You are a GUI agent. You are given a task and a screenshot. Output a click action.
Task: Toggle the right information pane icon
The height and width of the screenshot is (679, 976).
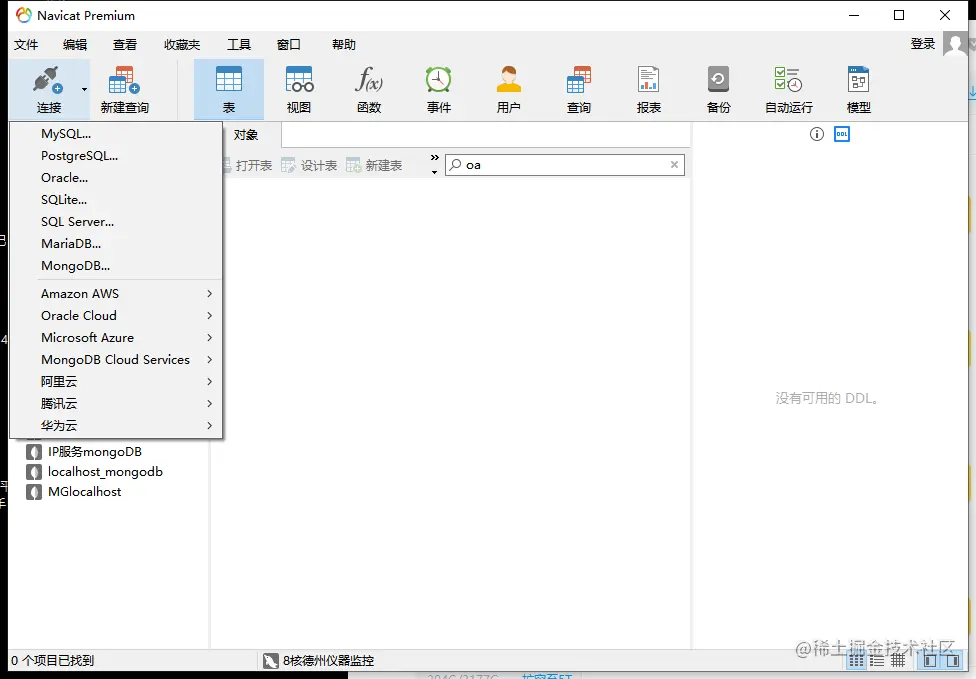[x=952, y=661]
